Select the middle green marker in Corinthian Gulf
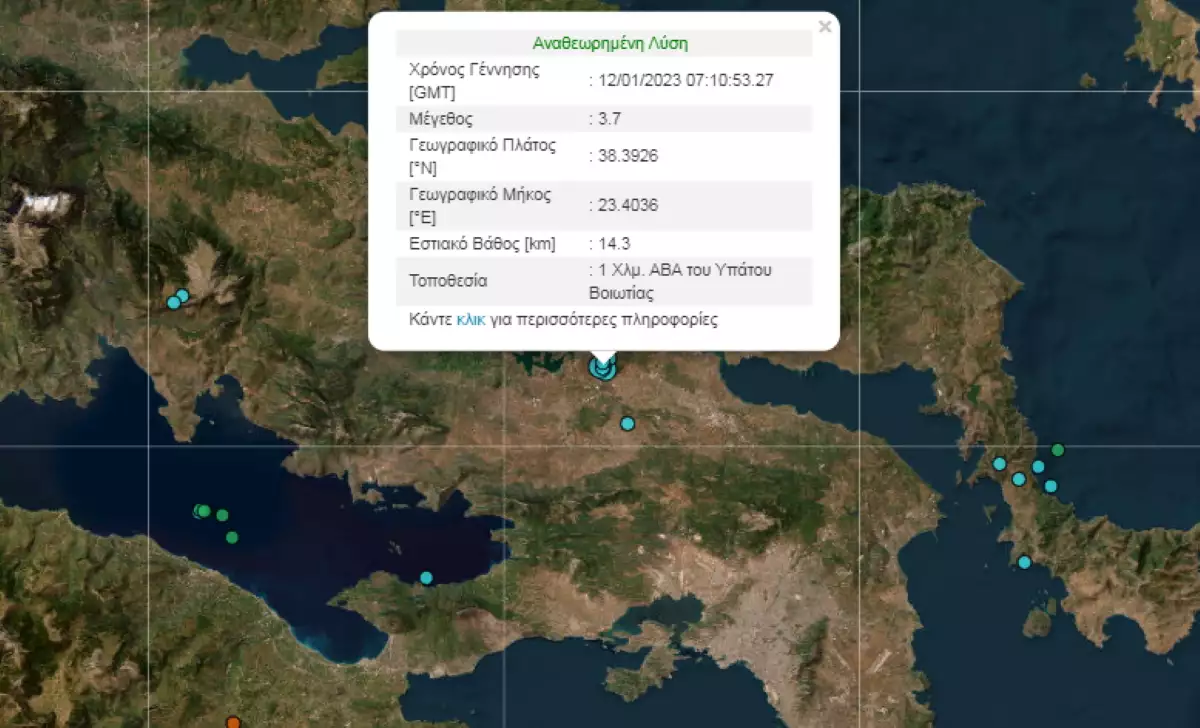 point(222,515)
